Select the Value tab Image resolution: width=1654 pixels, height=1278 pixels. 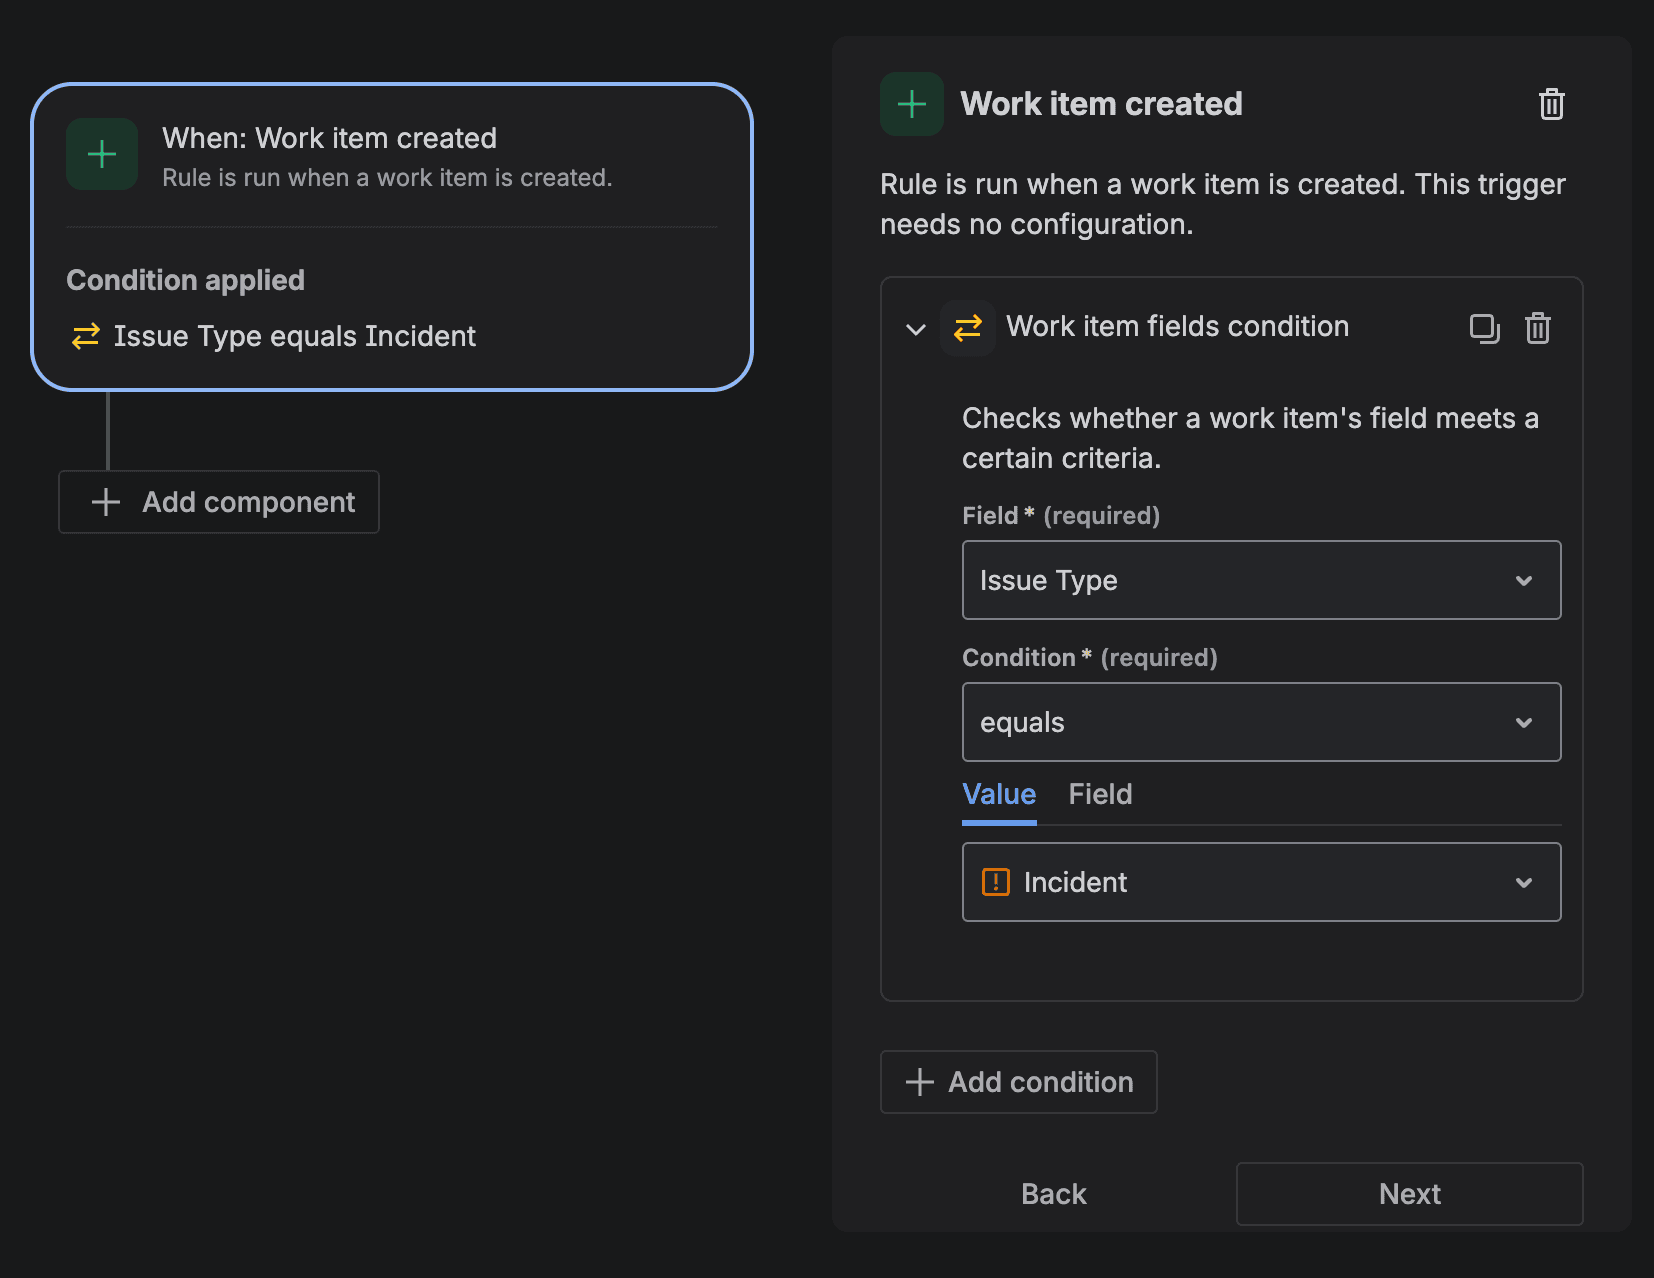pyautogui.click(x=998, y=794)
